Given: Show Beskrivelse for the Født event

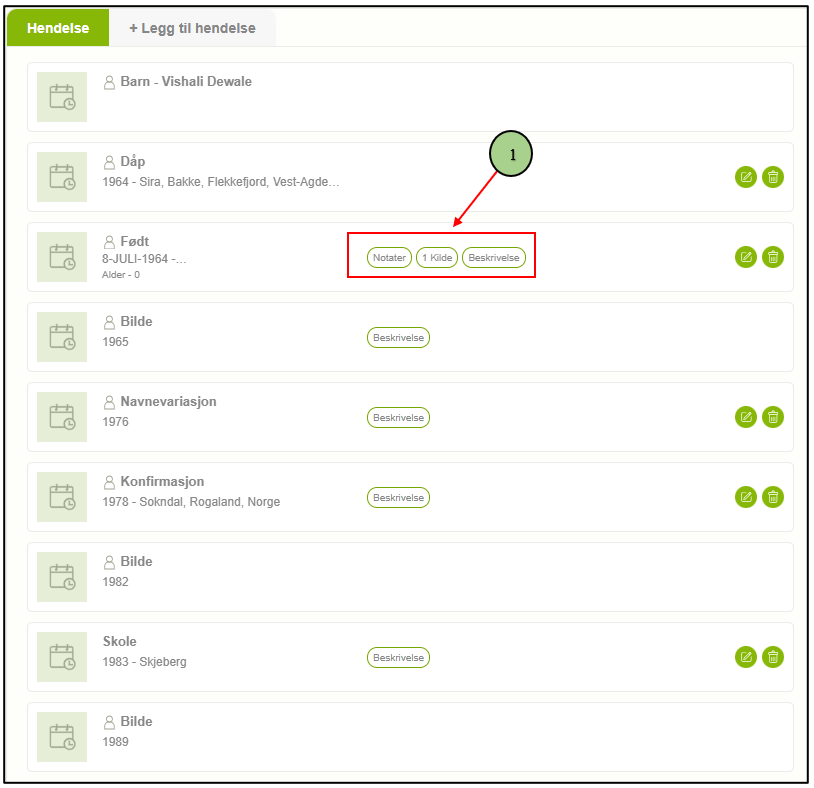Looking at the screenshot, I should coord(494,257).
